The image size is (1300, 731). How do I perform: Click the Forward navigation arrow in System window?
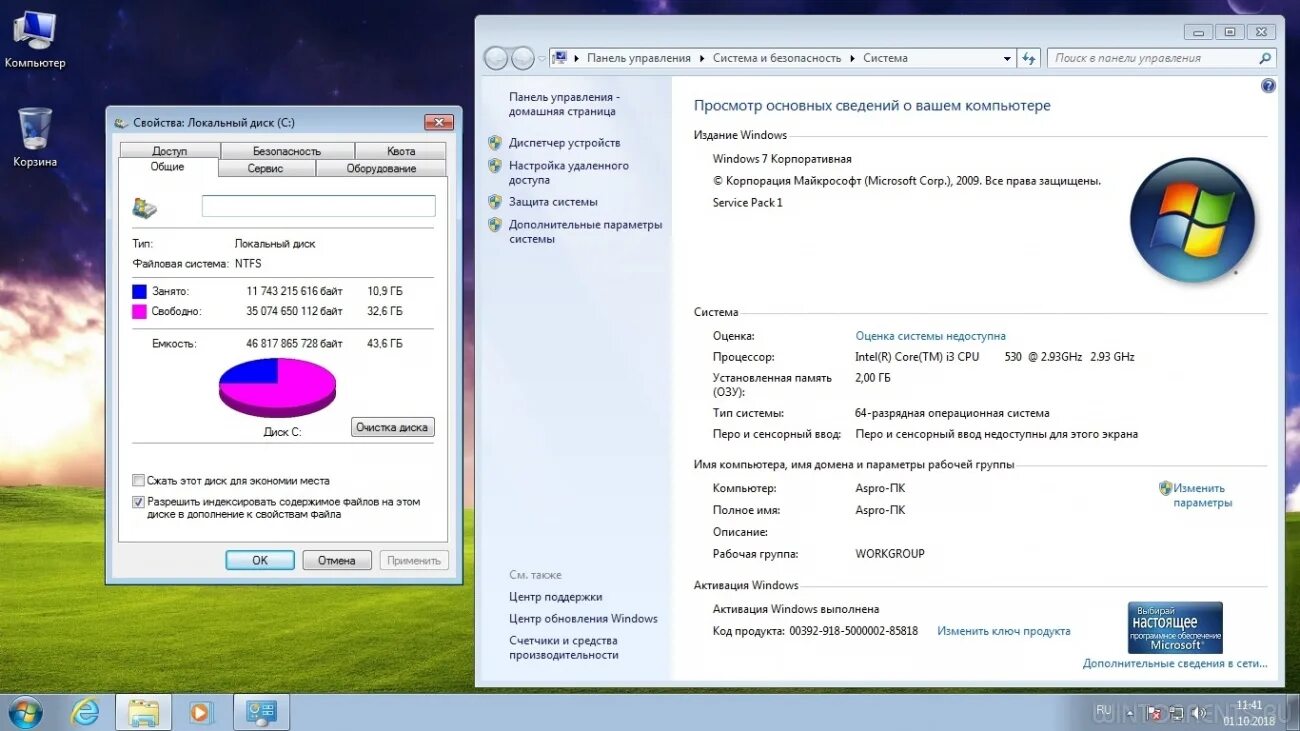(523, 58)
